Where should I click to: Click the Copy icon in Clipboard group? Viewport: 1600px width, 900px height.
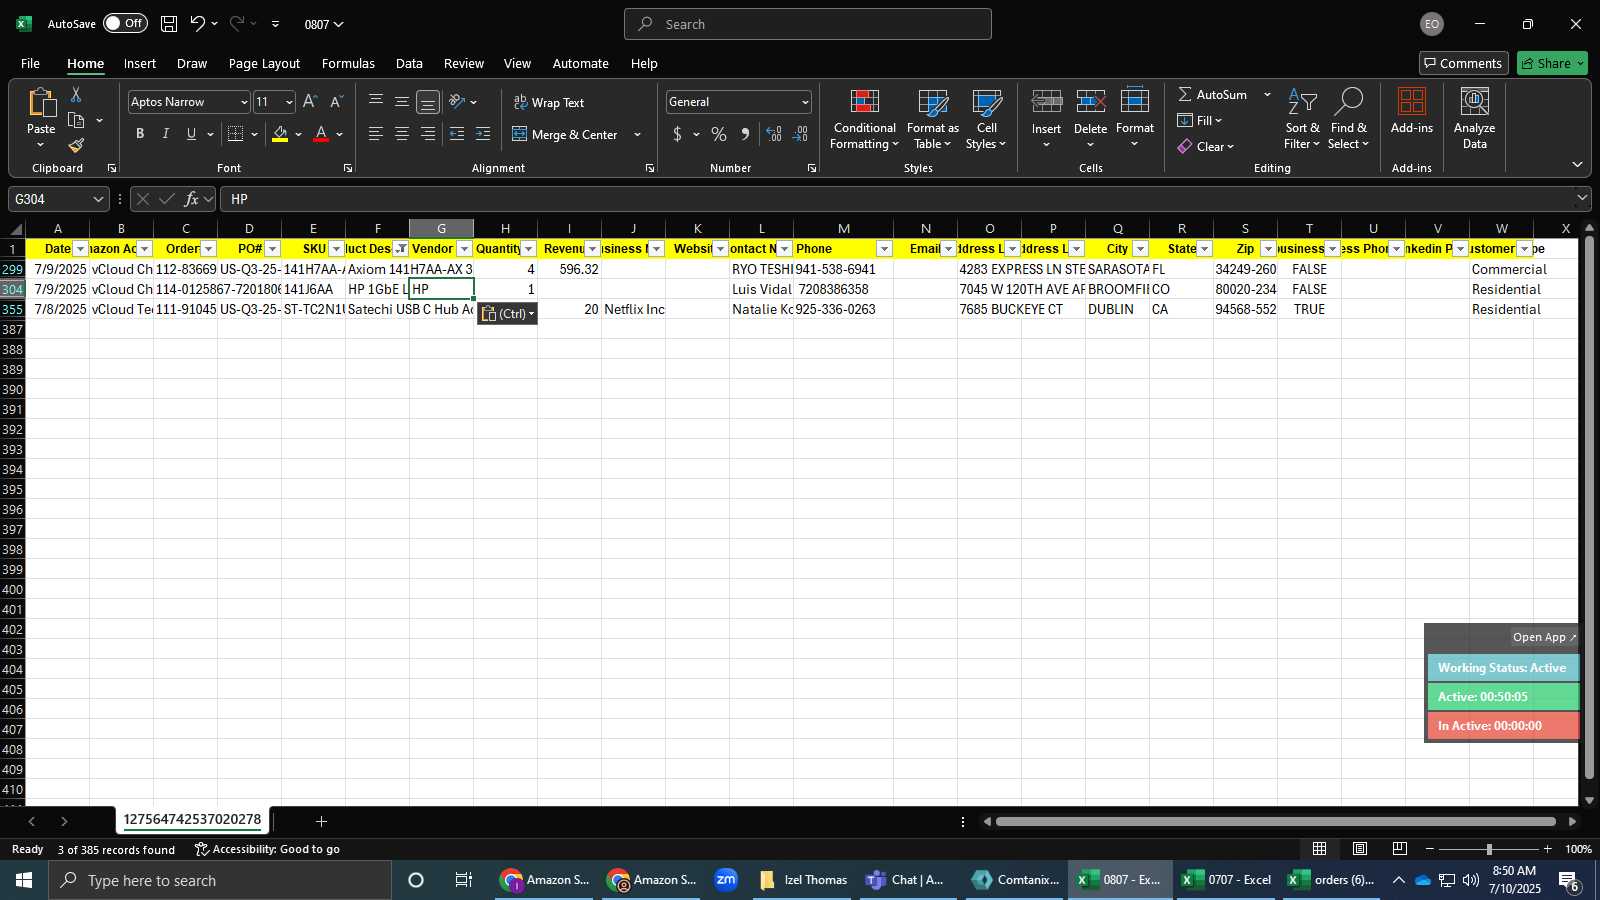point(76,120)
